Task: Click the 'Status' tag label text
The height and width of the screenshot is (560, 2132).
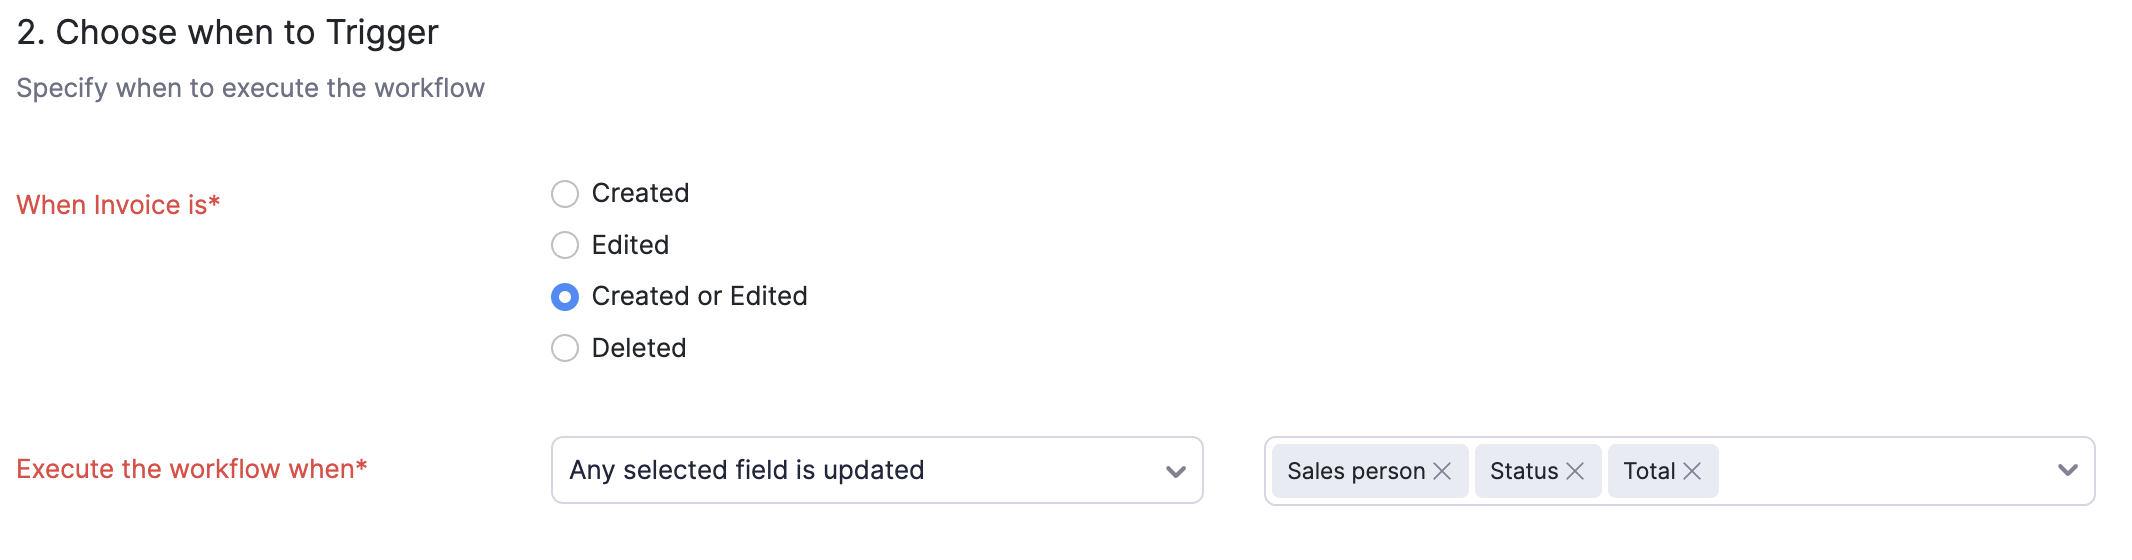Action: coord(1523,471)
